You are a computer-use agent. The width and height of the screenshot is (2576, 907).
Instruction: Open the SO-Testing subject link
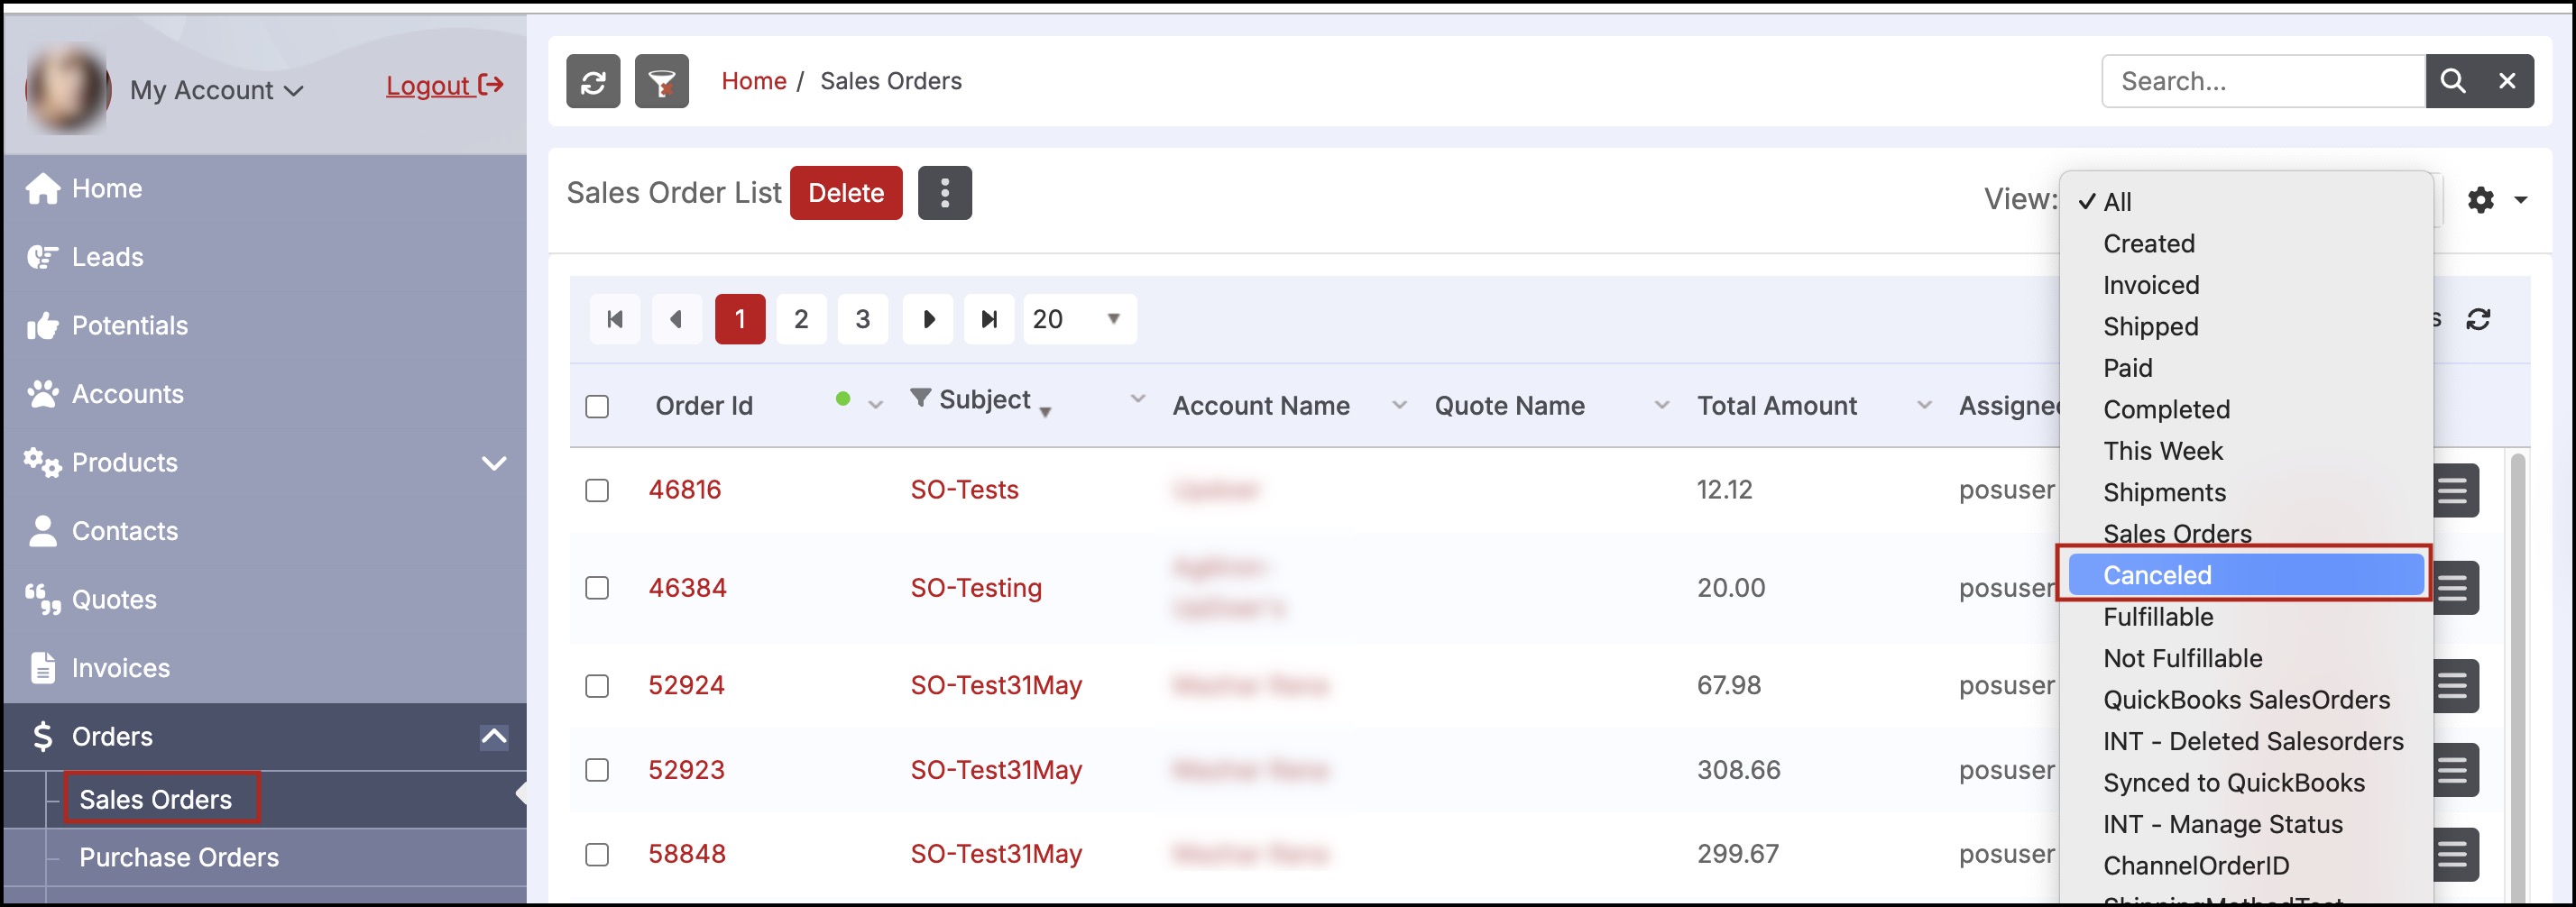point(976,588)
